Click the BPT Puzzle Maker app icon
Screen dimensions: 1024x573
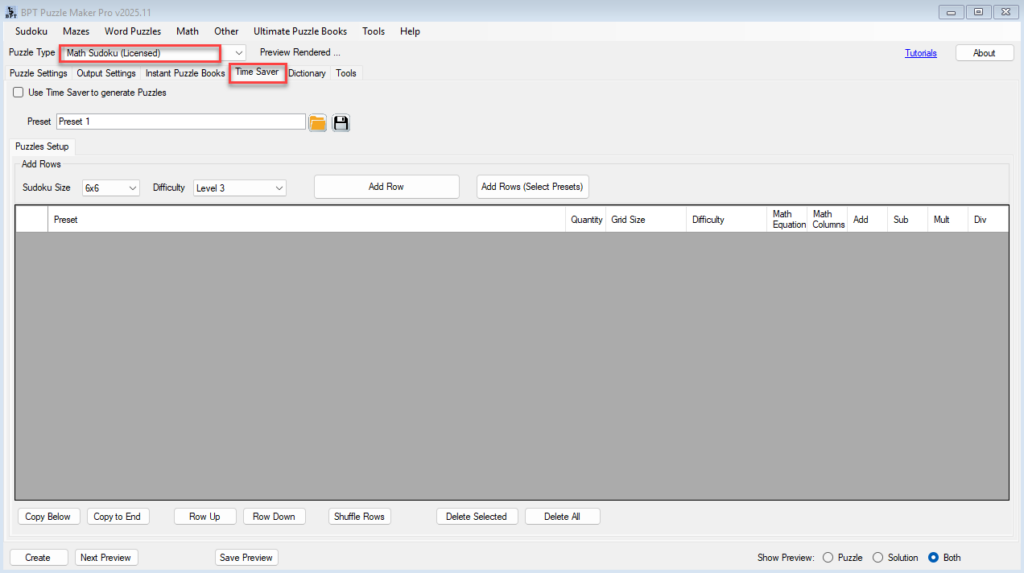click(x=10, y=11)
